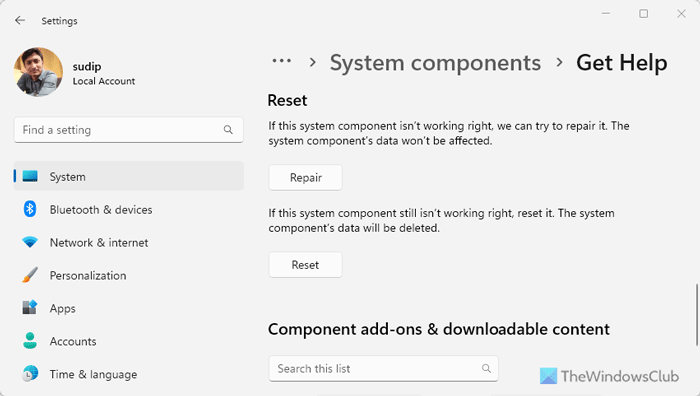Click the magnifier in Search this list
The height and width of the screenshot is (396, 700).
(486, 368)
